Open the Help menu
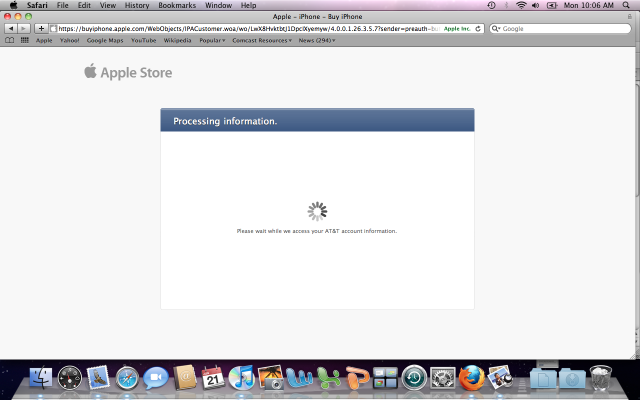The height and width of the screenshot is (400, 640). click(248, 5)
